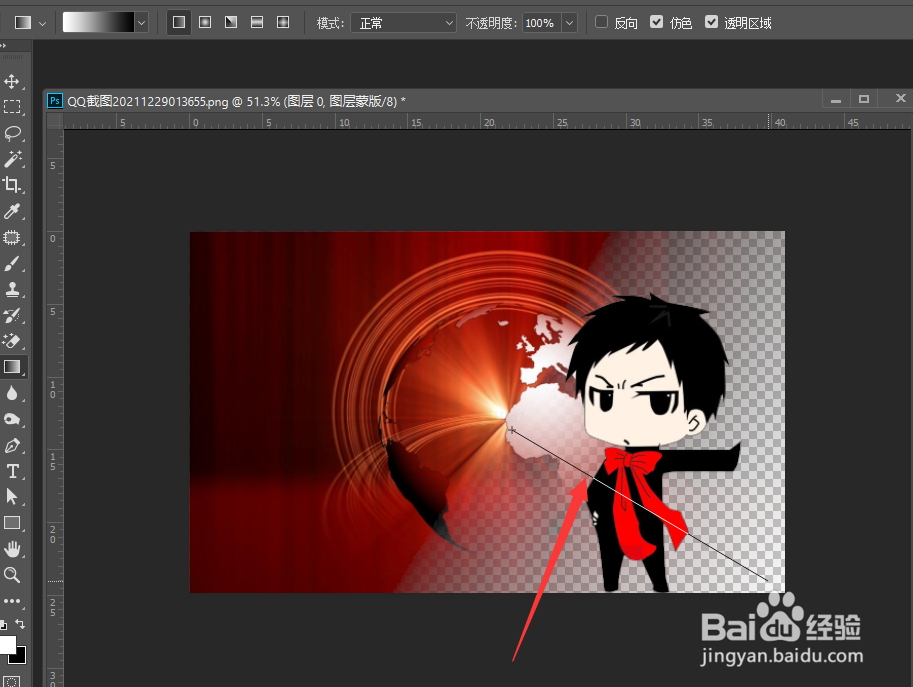This screenshot has height=687, width=913.
Task: Select the Healing Brush patch tool
Action: pos(12,238)
